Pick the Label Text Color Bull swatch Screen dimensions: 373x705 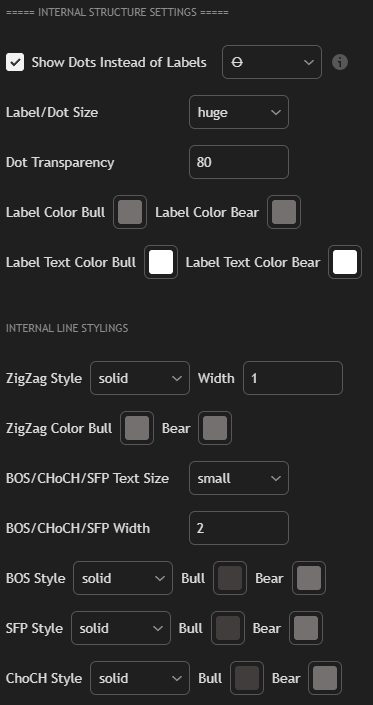[x=161, y=262]
